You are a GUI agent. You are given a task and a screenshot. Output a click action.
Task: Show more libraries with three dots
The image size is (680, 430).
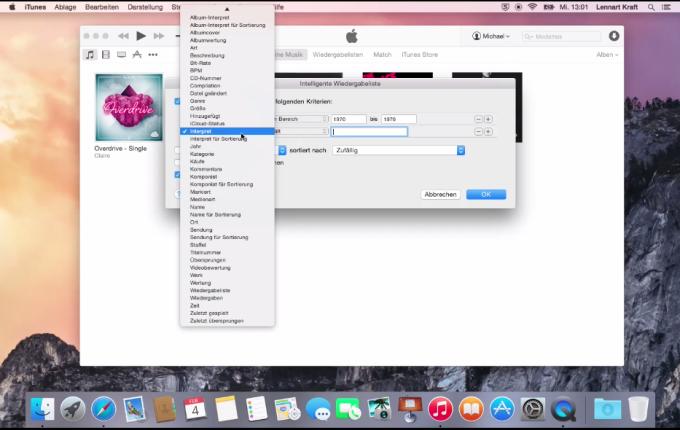(x=153, y=55)
